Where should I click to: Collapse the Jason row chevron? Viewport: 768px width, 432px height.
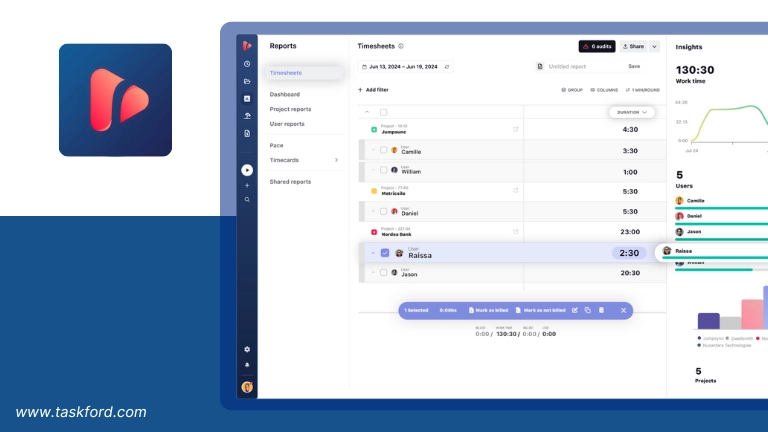pos(373,273)
